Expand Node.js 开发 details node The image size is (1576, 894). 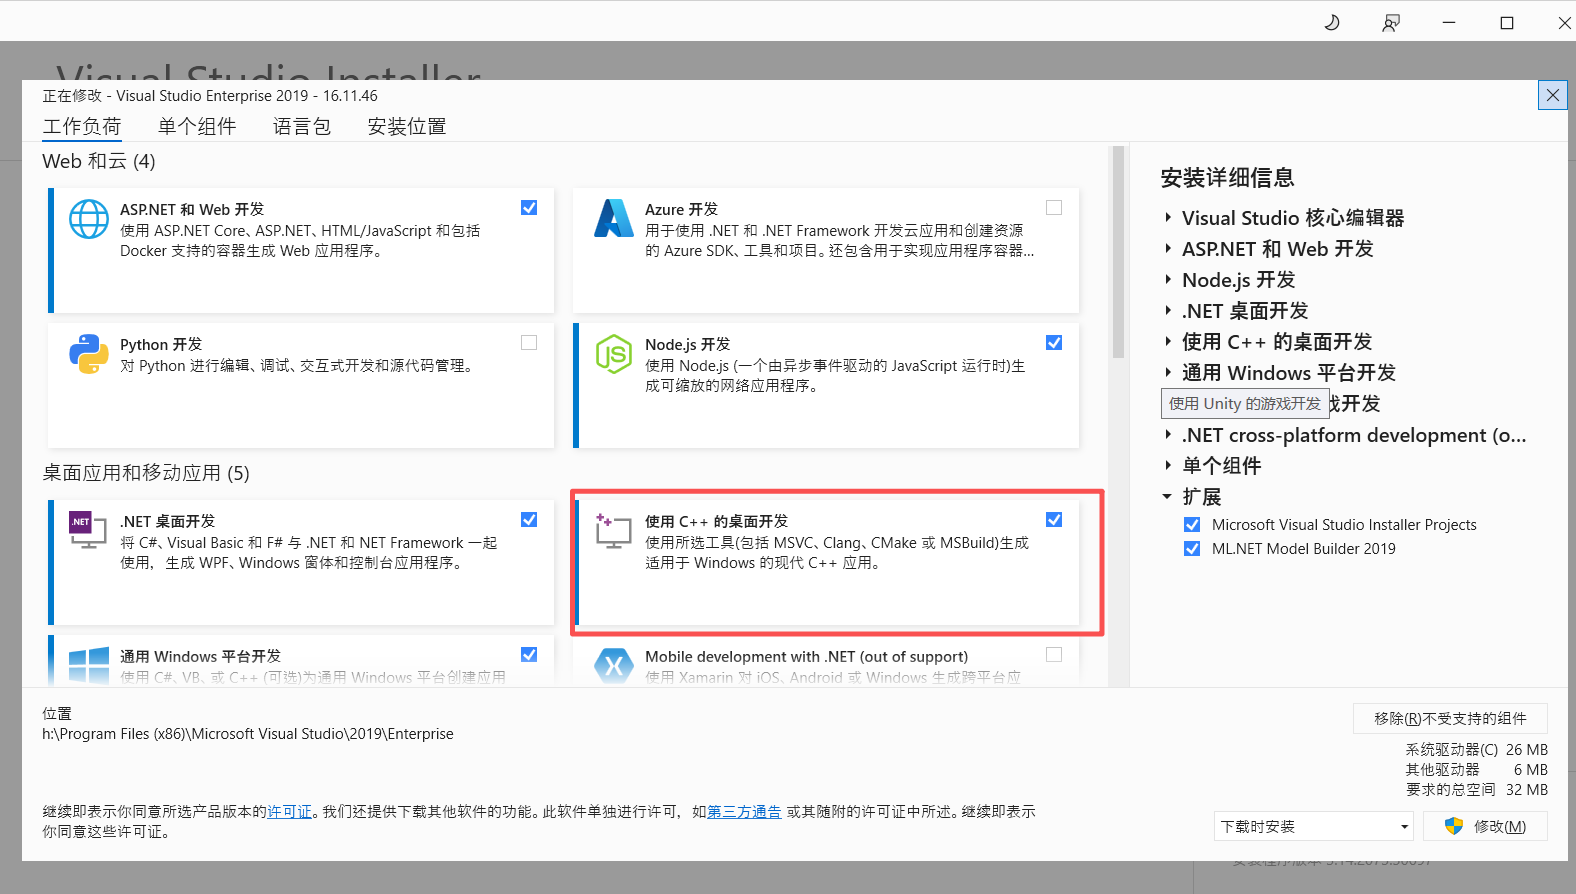tap(1168, 280)
